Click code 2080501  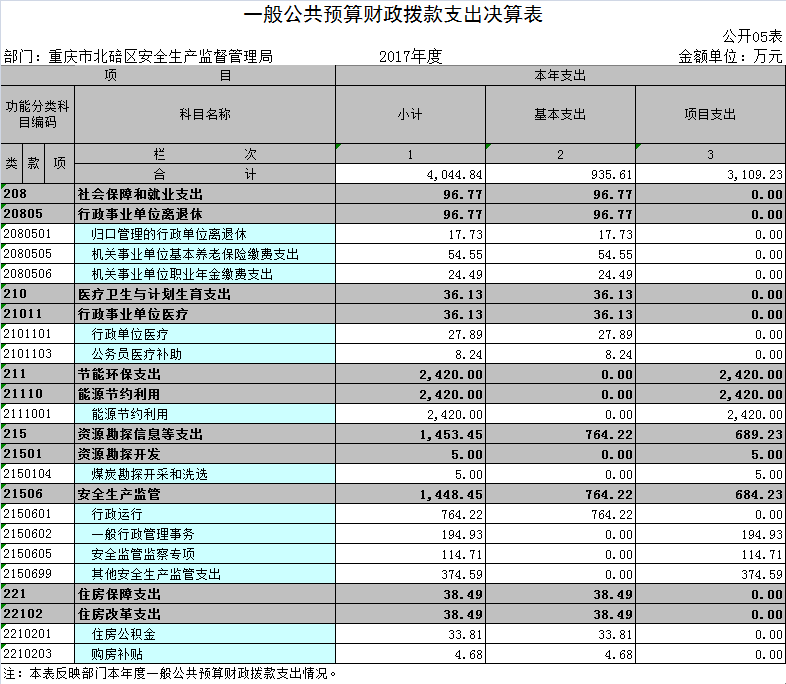[x=38, y=234]
